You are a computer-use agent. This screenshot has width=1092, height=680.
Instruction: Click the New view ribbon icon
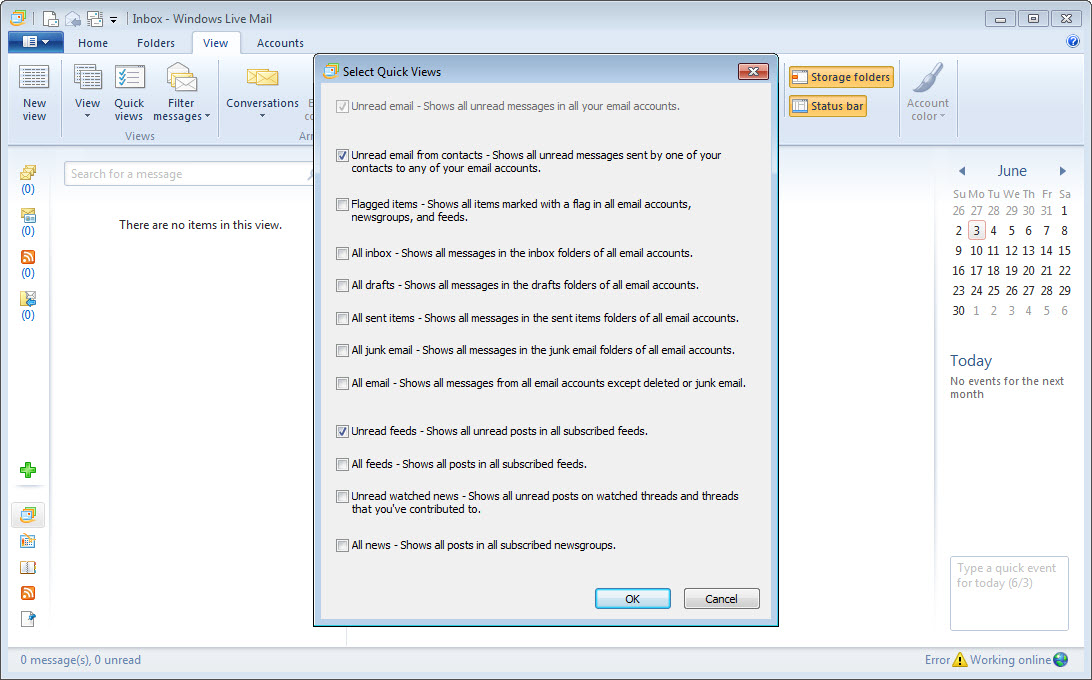pos(34,92)
